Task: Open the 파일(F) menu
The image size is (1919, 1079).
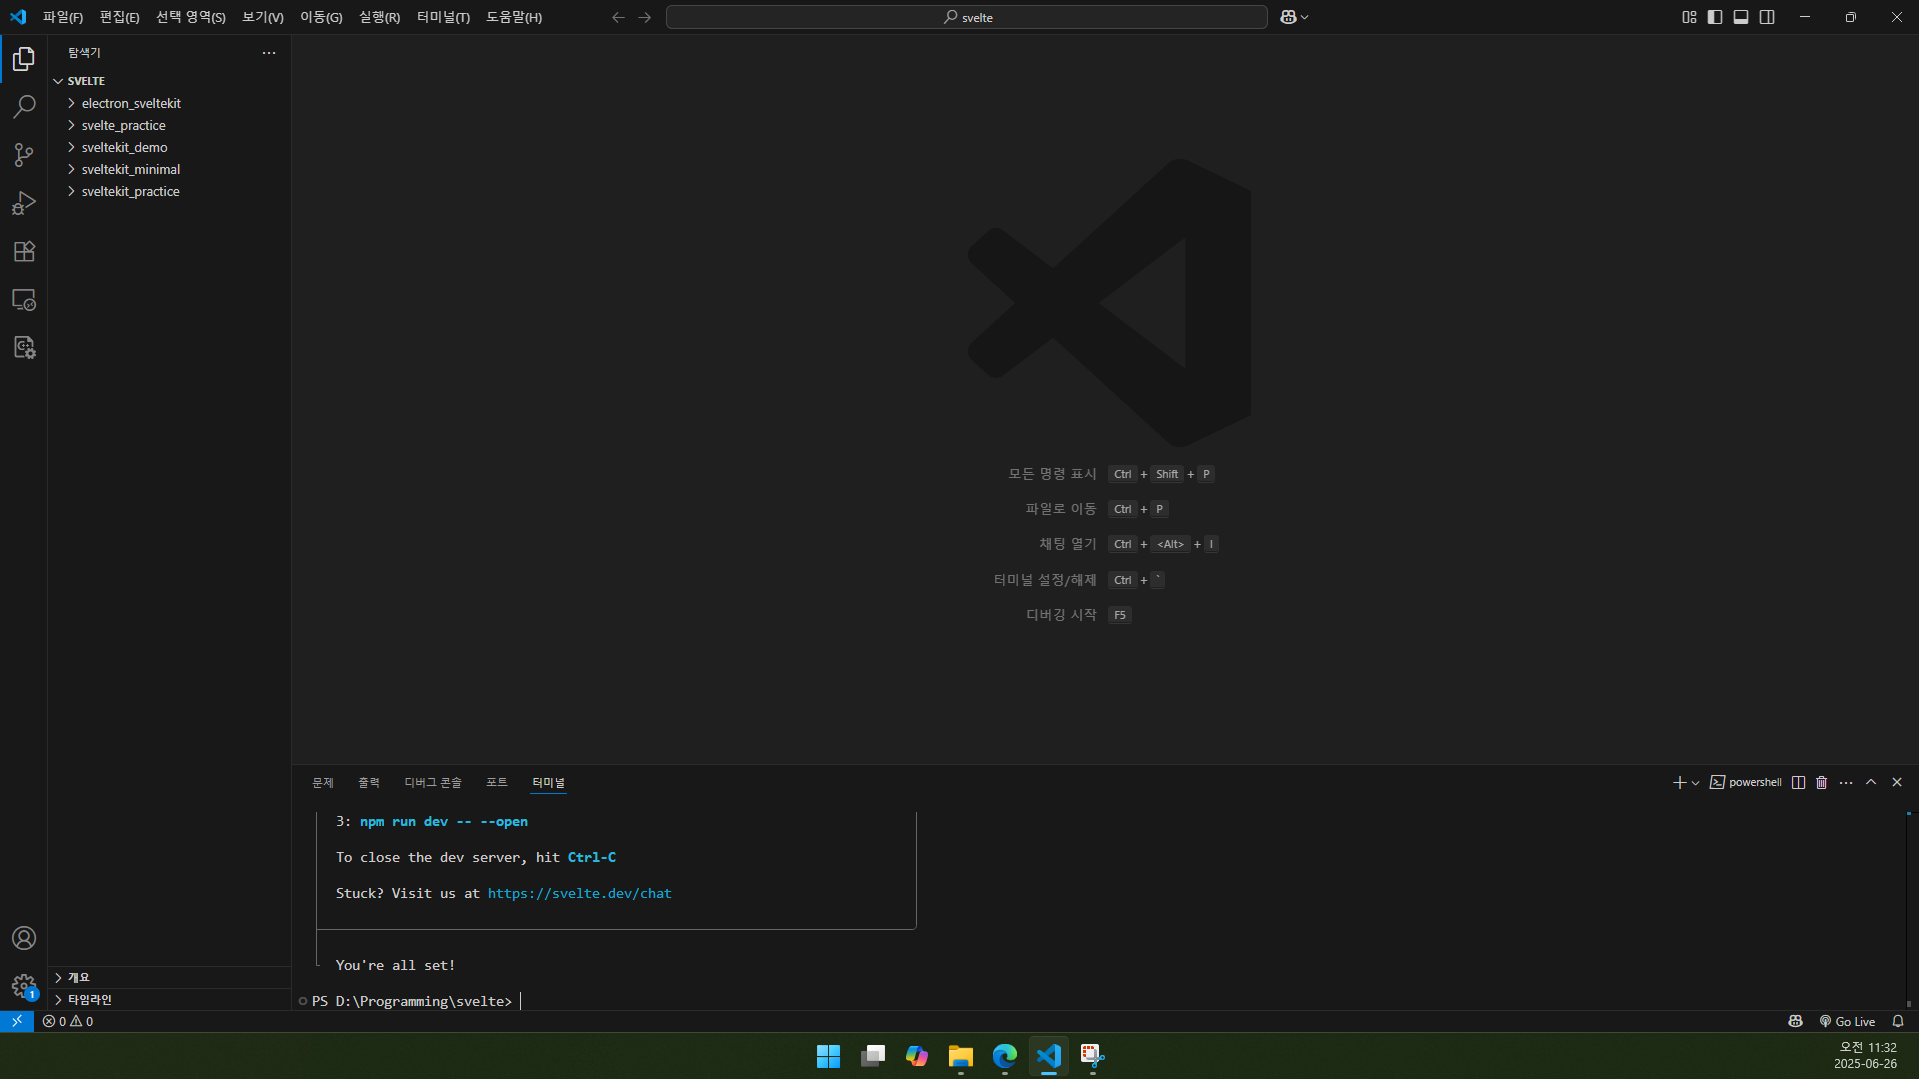Action: [x=63, y=17]
